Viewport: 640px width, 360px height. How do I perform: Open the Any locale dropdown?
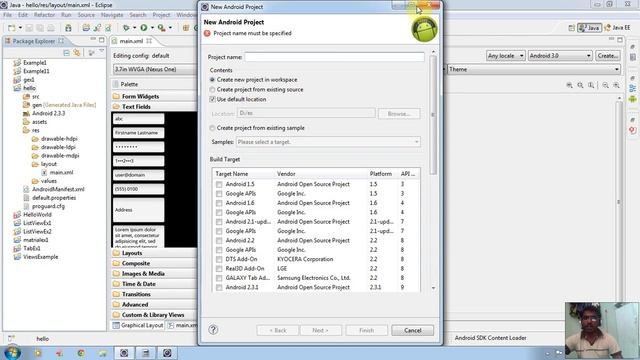(505, 56)
